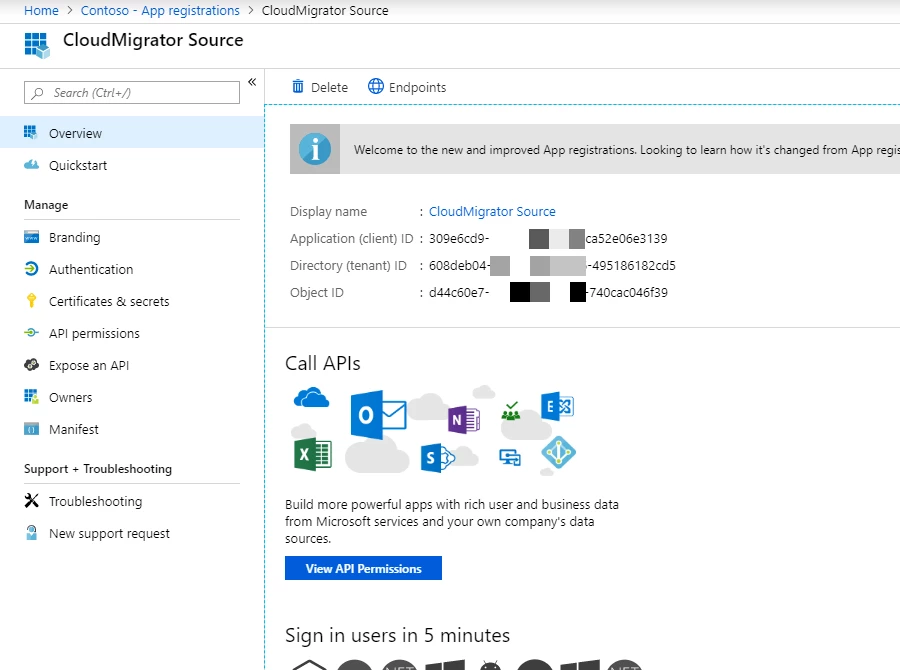900x670 pixels.
Task: Open the Troubleshooting menu item
Action: [132, 501]
